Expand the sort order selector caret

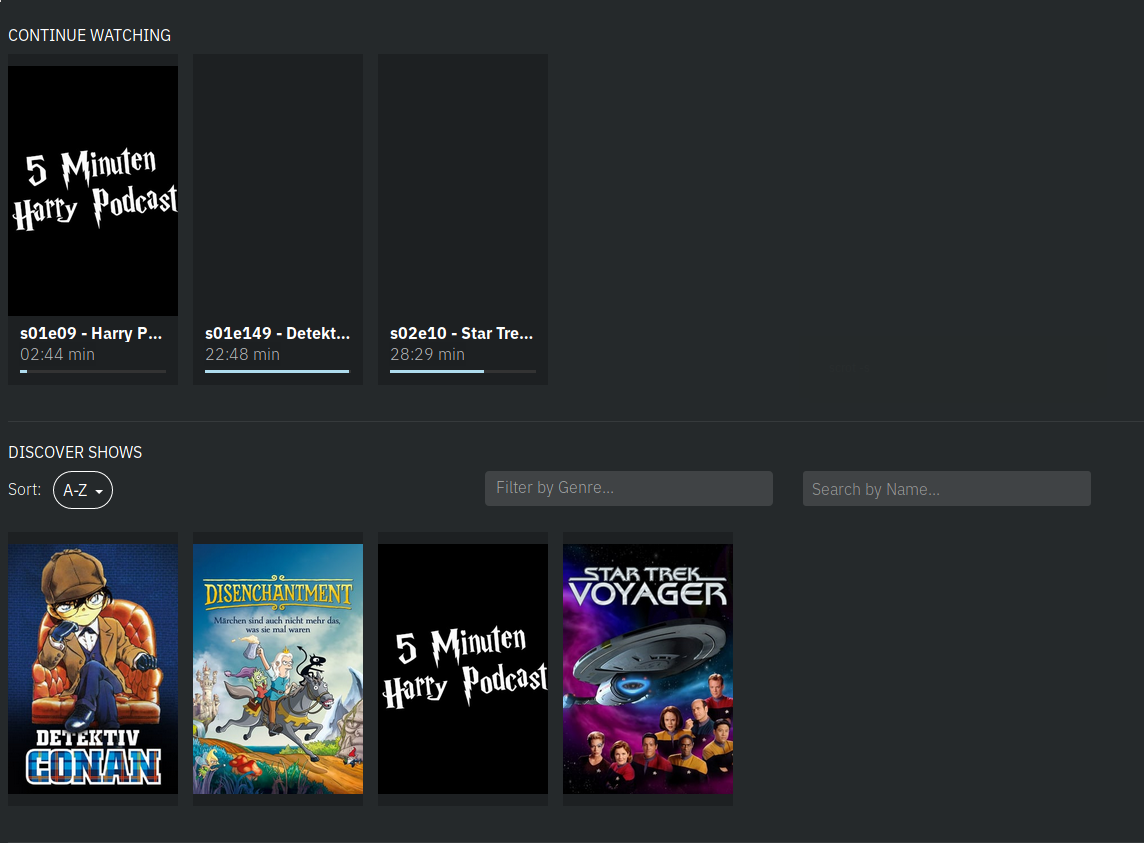tap(97, 490)
